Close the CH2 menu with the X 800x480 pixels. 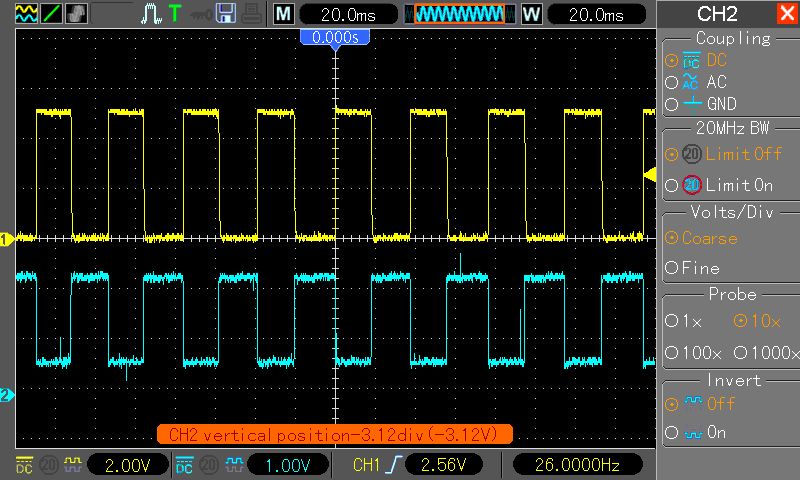786,14
